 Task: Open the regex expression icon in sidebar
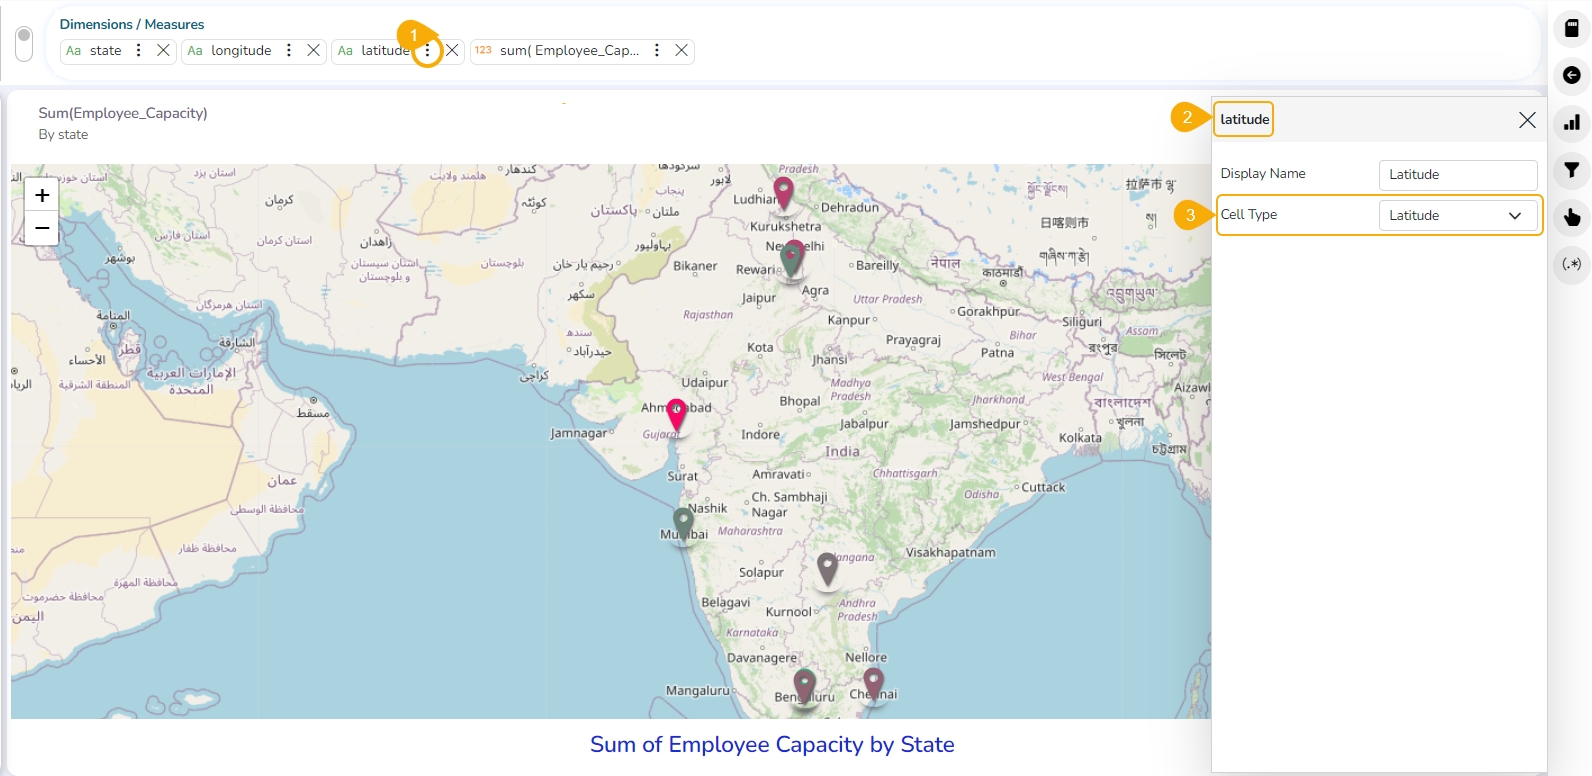[1572, 264]
